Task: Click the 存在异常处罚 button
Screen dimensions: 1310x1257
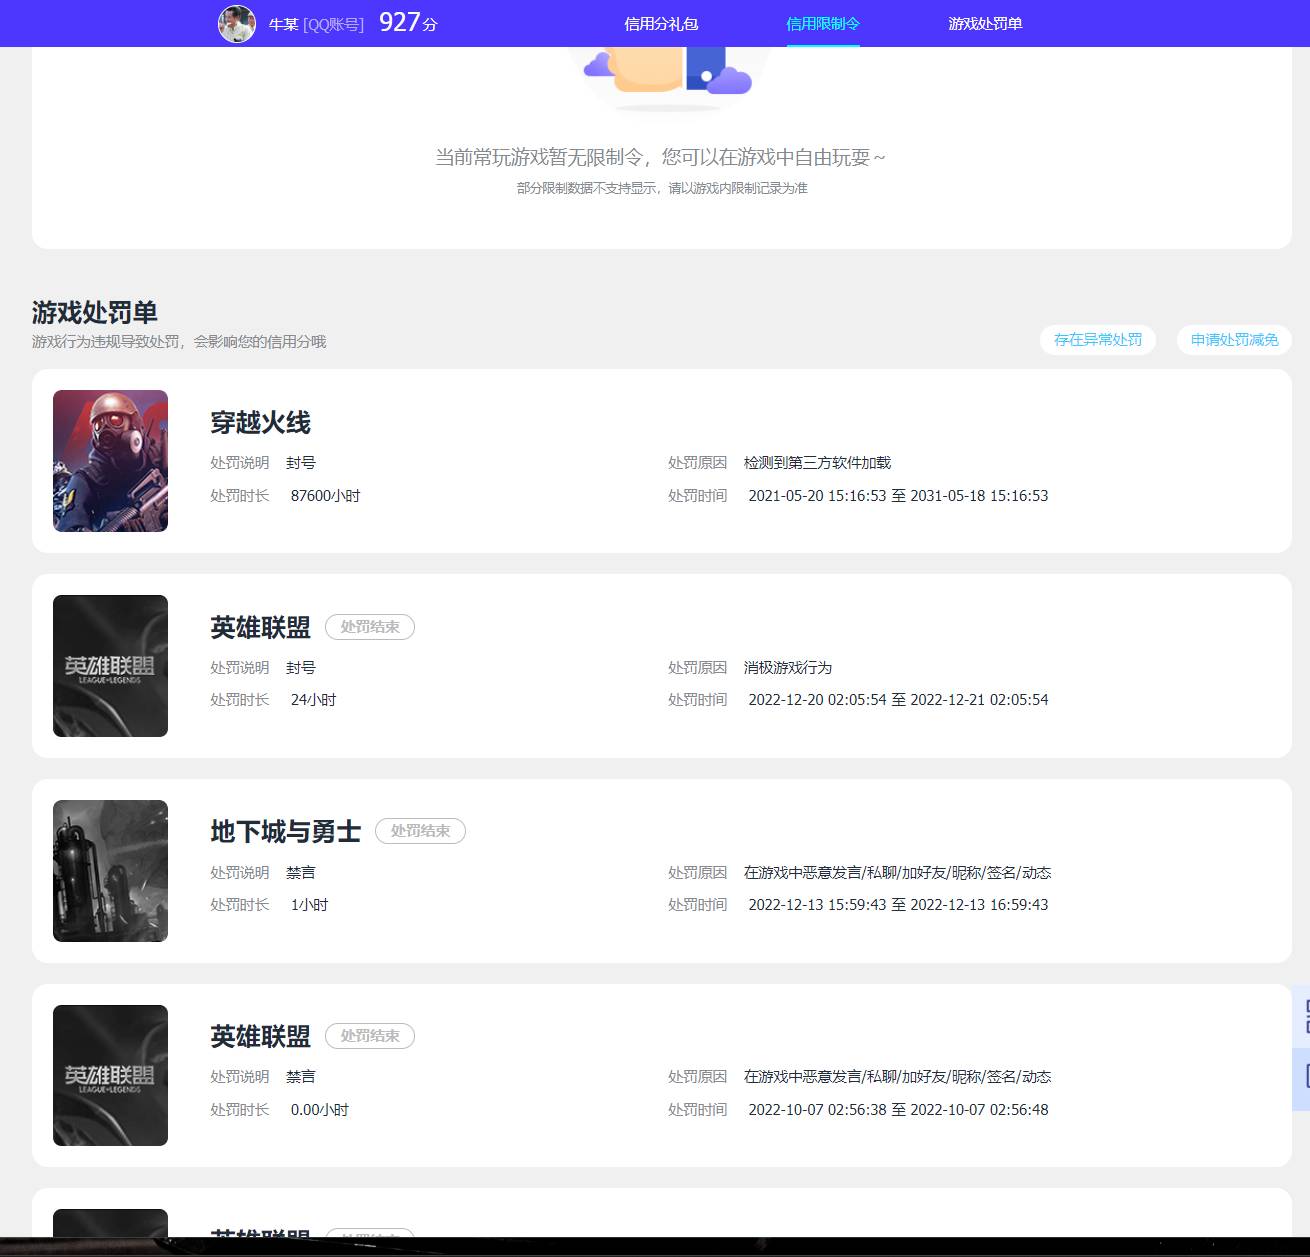Action: pos(1098,340)
